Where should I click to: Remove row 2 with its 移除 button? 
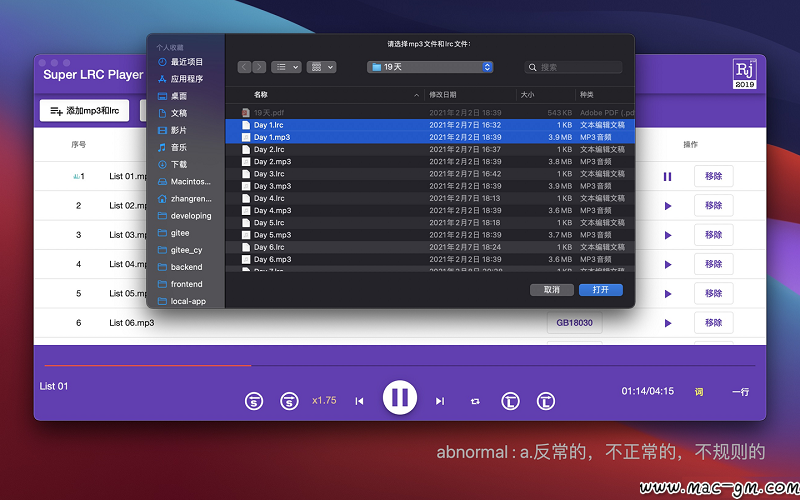tap(713, 206)
